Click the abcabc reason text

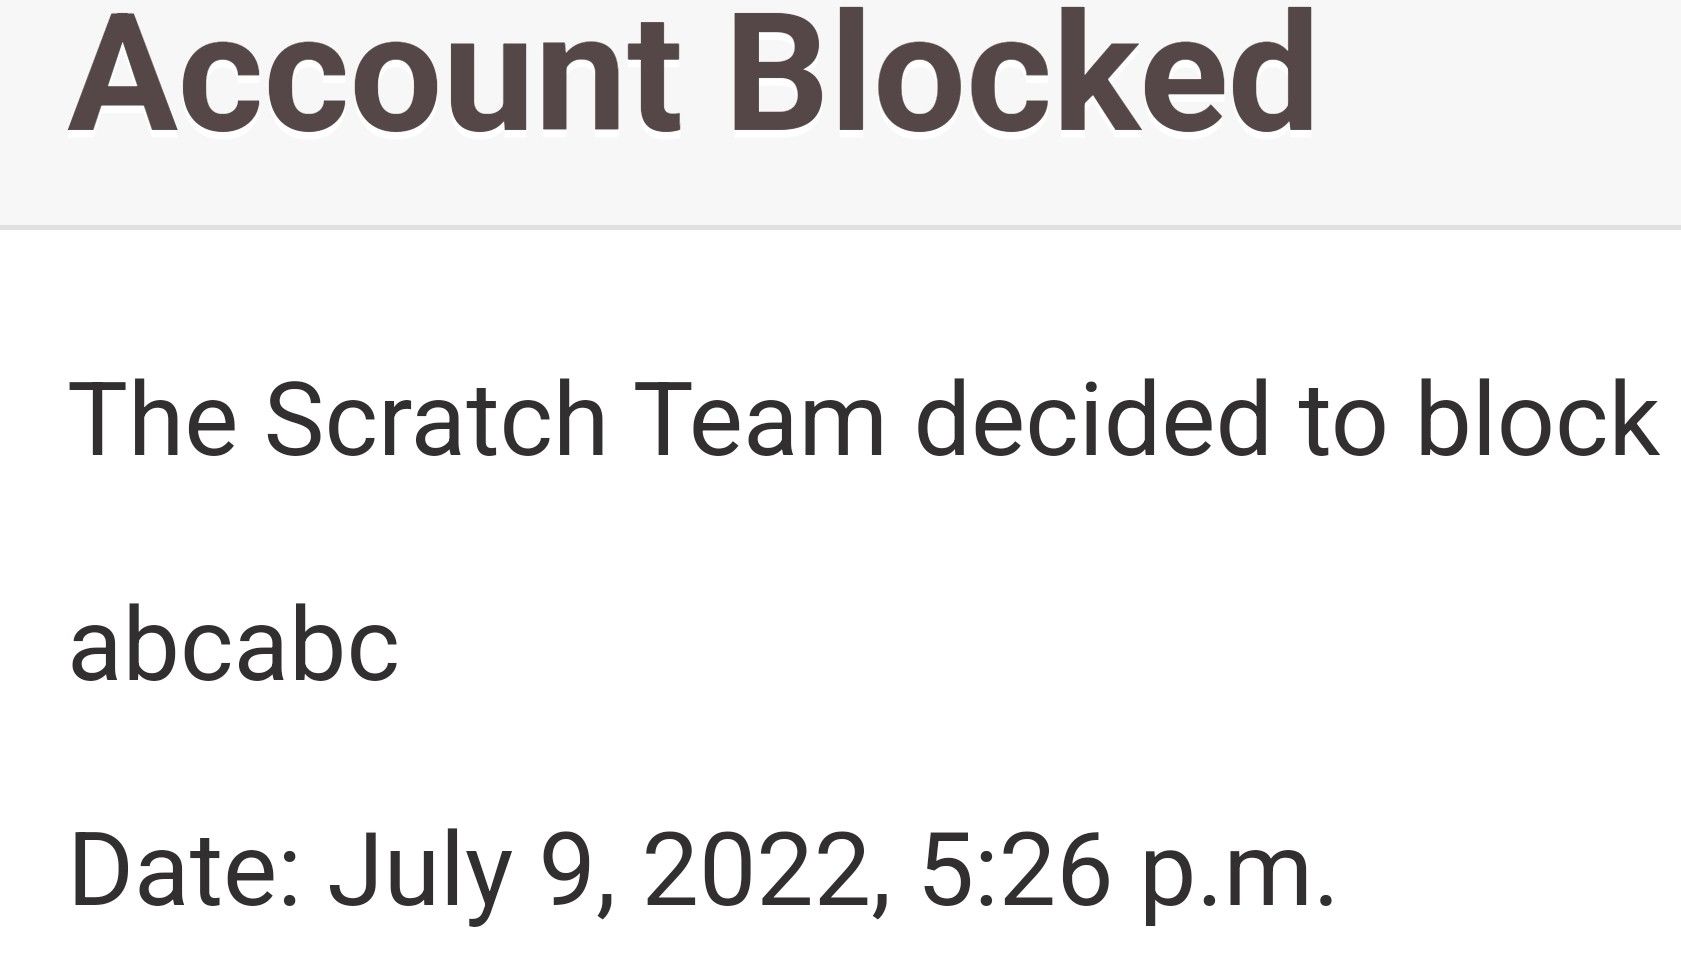pyautogui.click(x=234, y=644)
